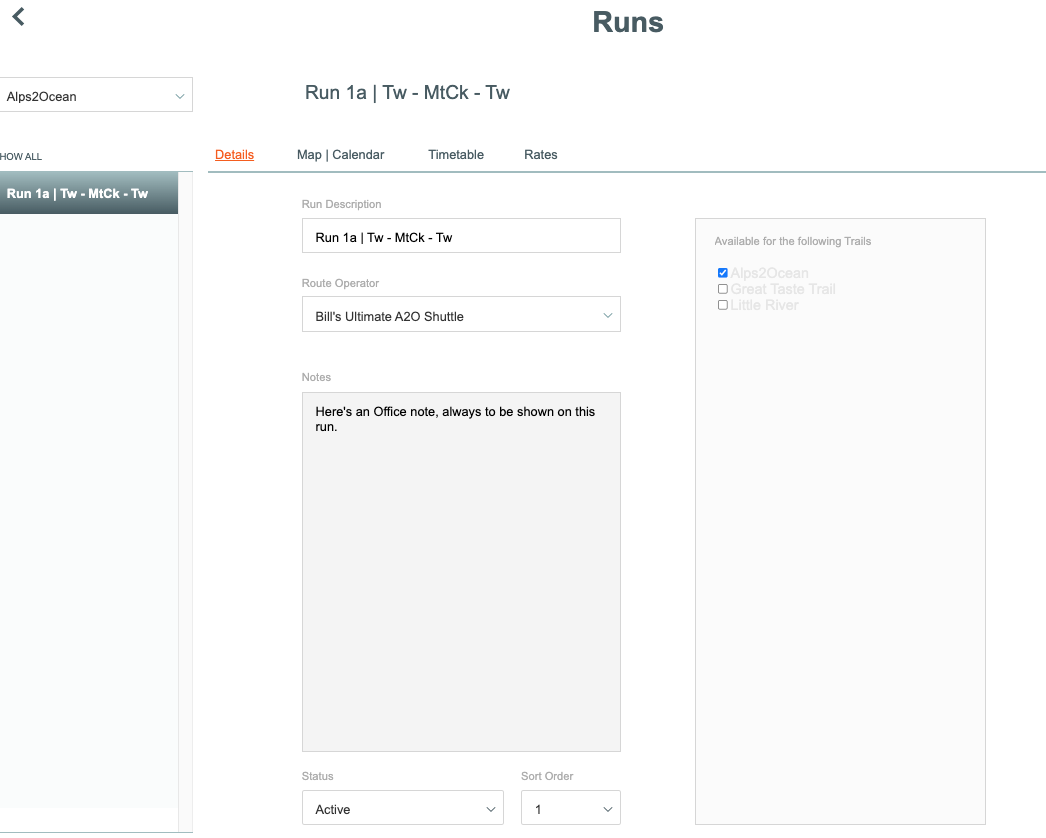Click the SHOW ALL link

pos(21,156)
